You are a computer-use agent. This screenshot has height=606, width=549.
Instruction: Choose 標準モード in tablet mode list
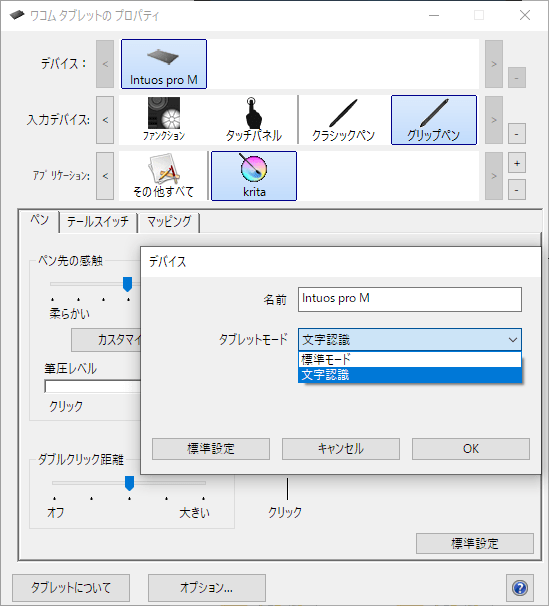(x=410, y=359)
